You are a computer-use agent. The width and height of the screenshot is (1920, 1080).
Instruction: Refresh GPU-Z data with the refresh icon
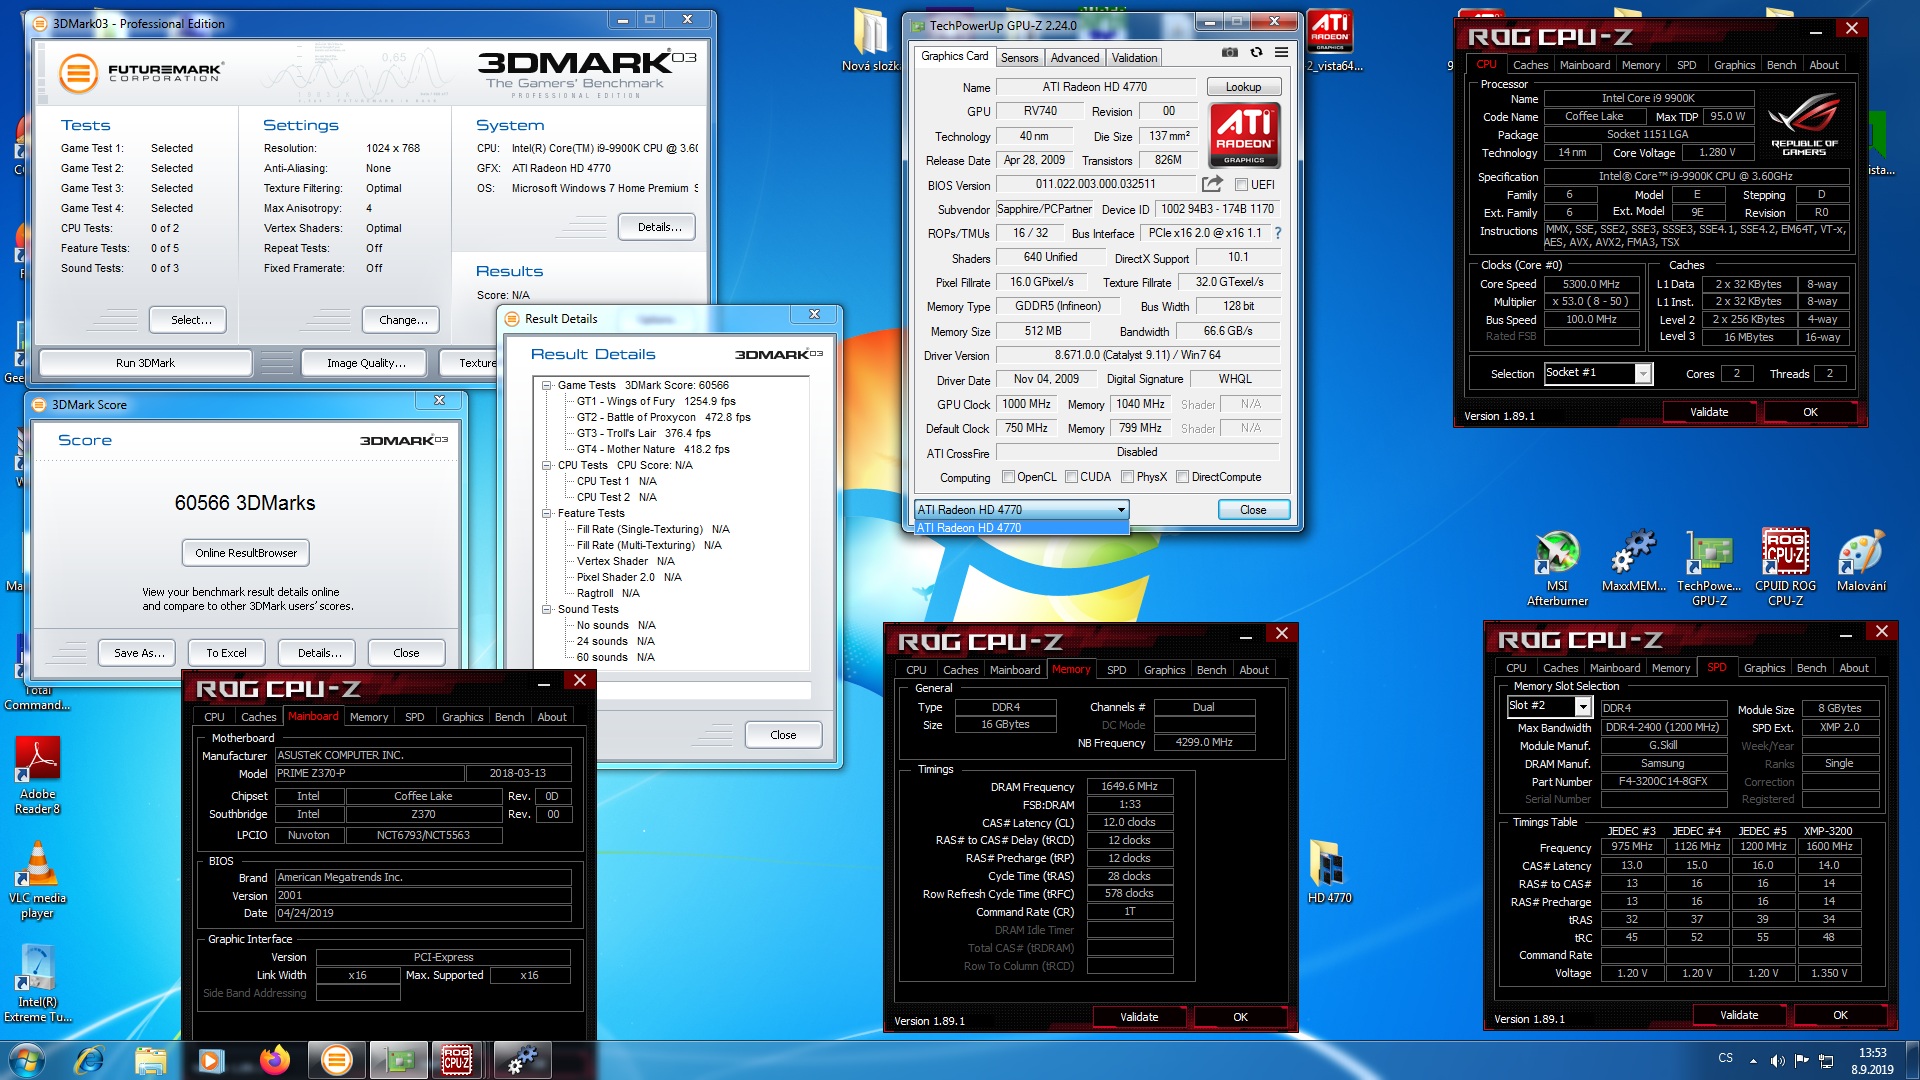click(x=1256, y=53)
